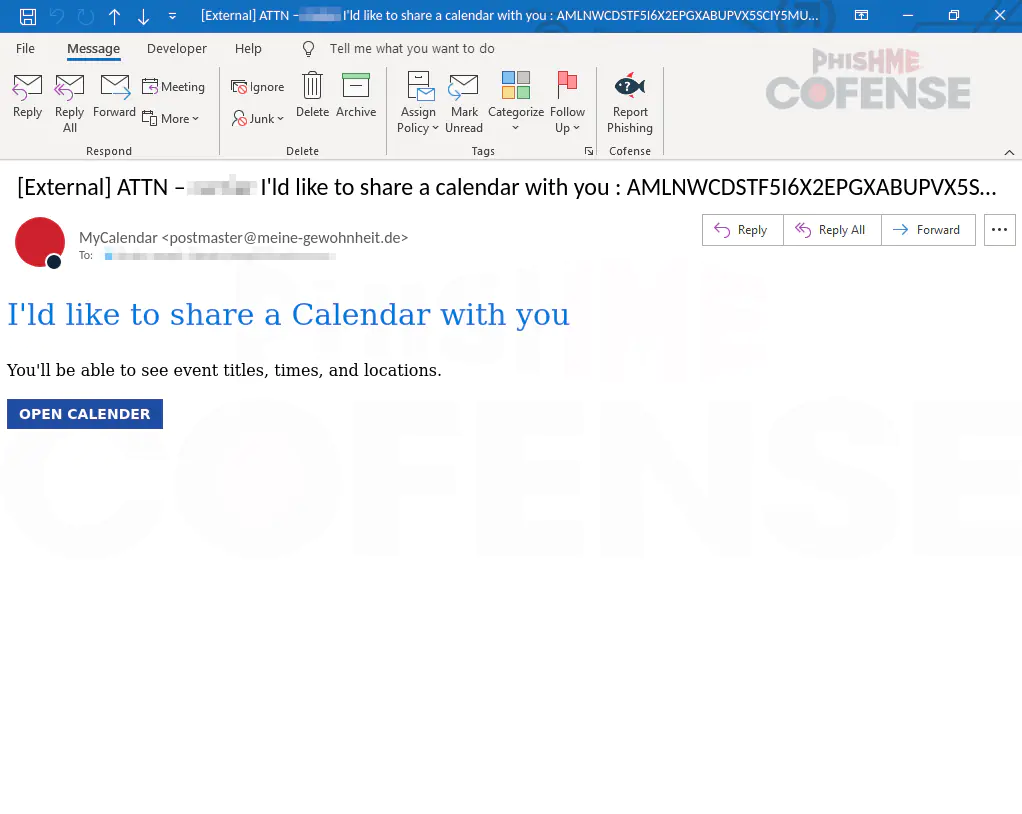Save using the floppy disk icon
This screenshot has height=814, width=1022.
(28, 16)
